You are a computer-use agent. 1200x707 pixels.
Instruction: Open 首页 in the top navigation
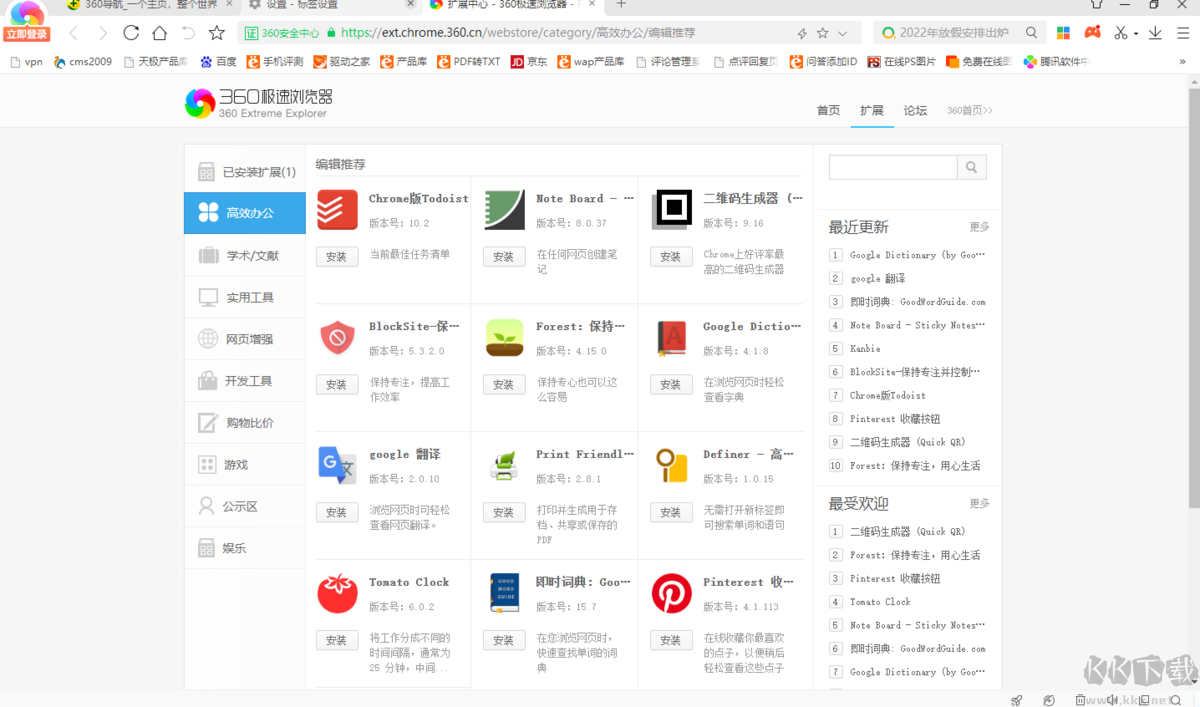coord(828,110)
